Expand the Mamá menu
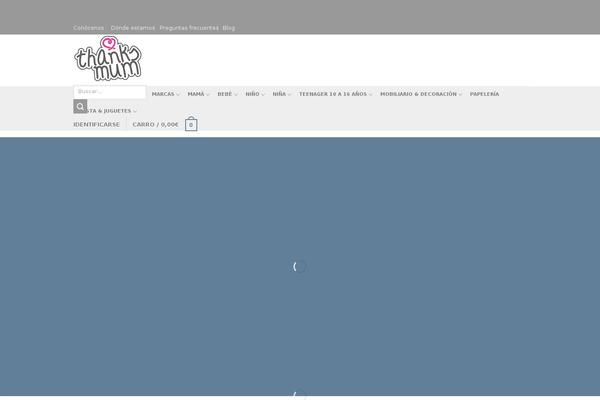600x400 pixels. (198, 94)
